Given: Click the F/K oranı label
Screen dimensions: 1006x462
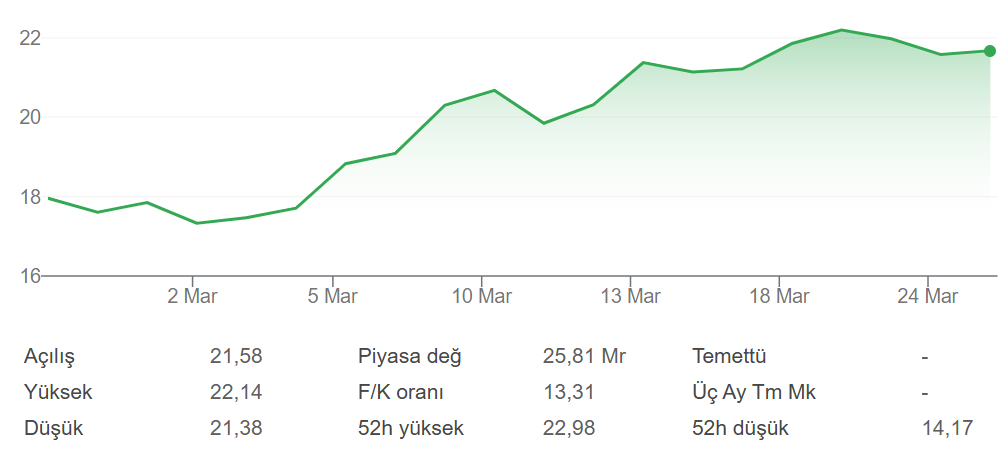Looking at the screenshot, I should [401, 392].
